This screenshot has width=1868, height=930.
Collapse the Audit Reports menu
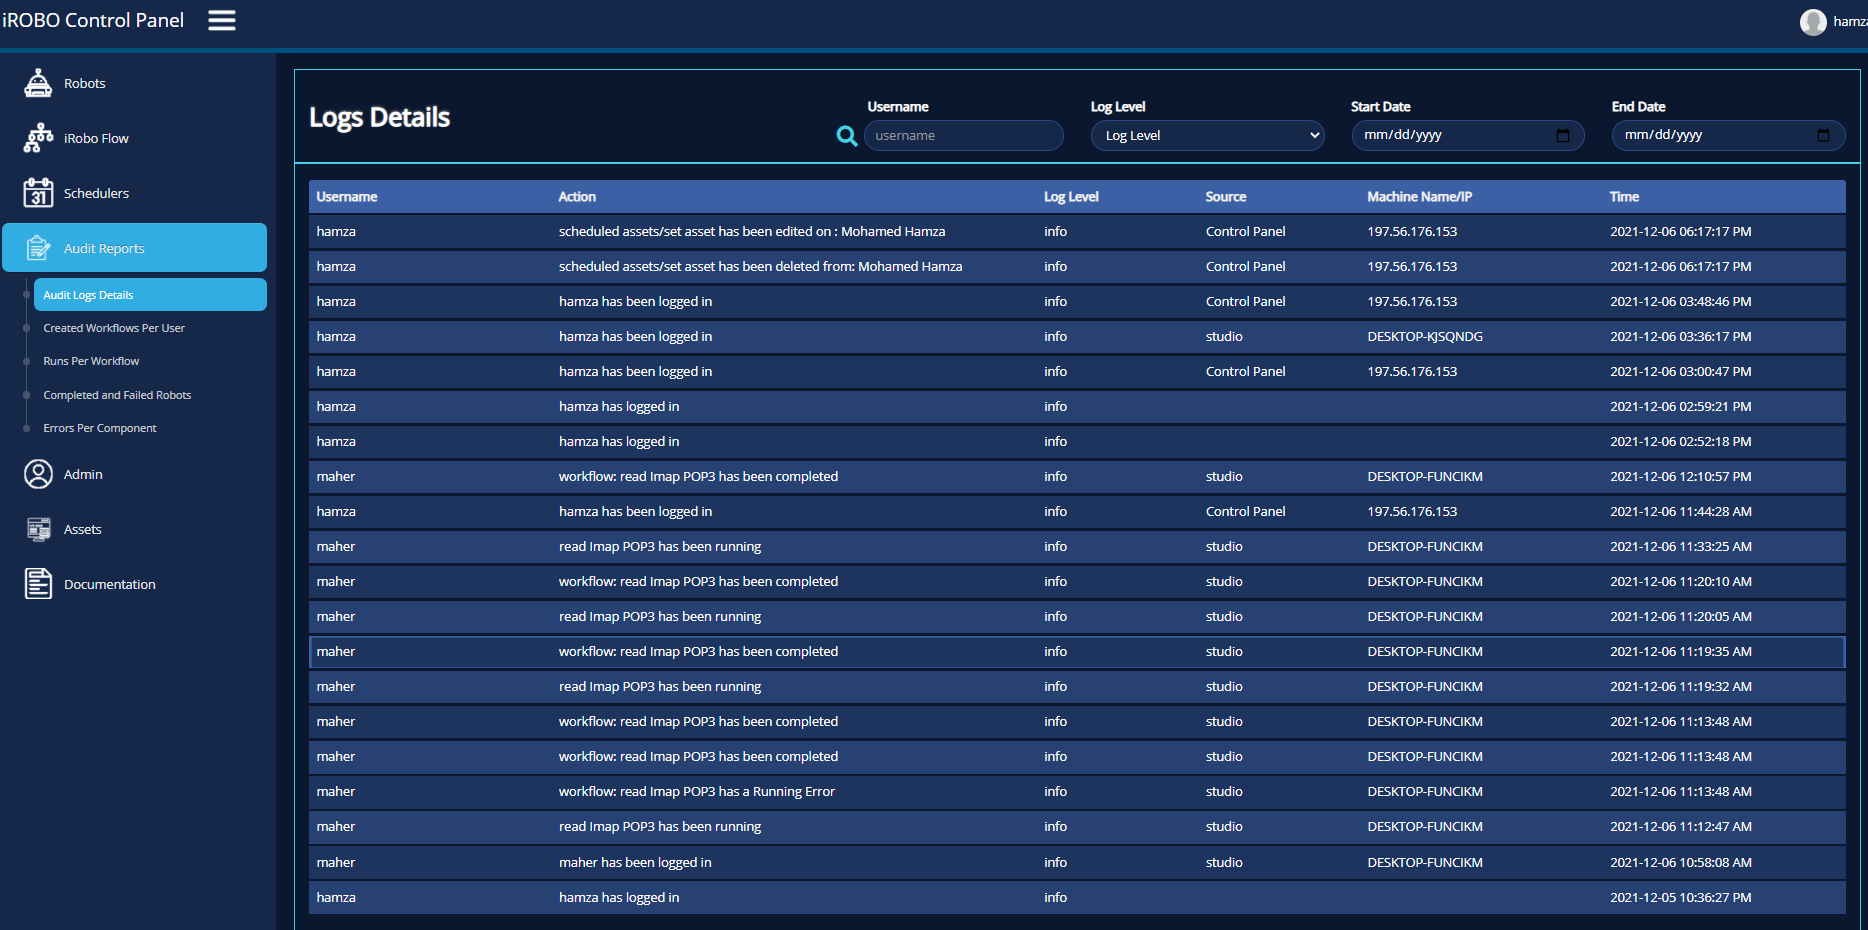tap(135, 248)
